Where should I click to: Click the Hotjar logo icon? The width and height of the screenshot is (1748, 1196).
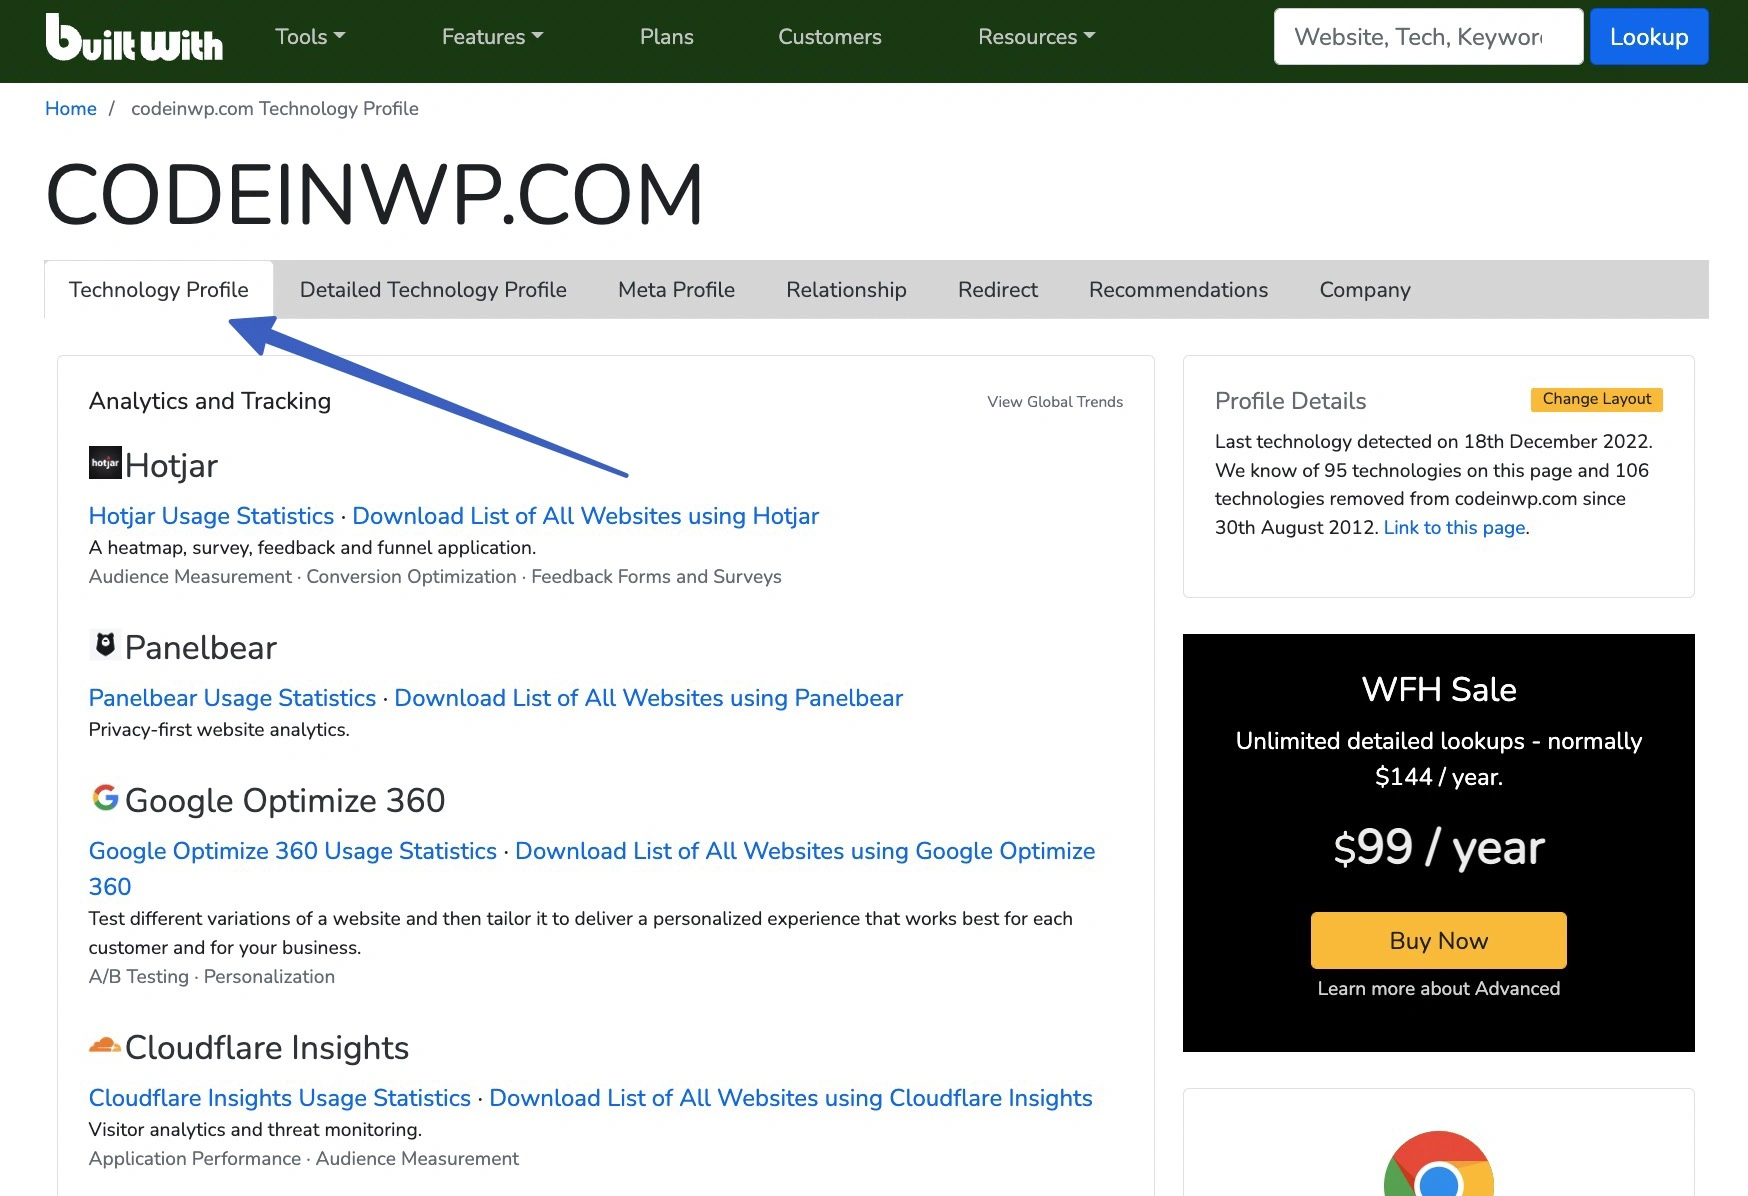(105, 463)
